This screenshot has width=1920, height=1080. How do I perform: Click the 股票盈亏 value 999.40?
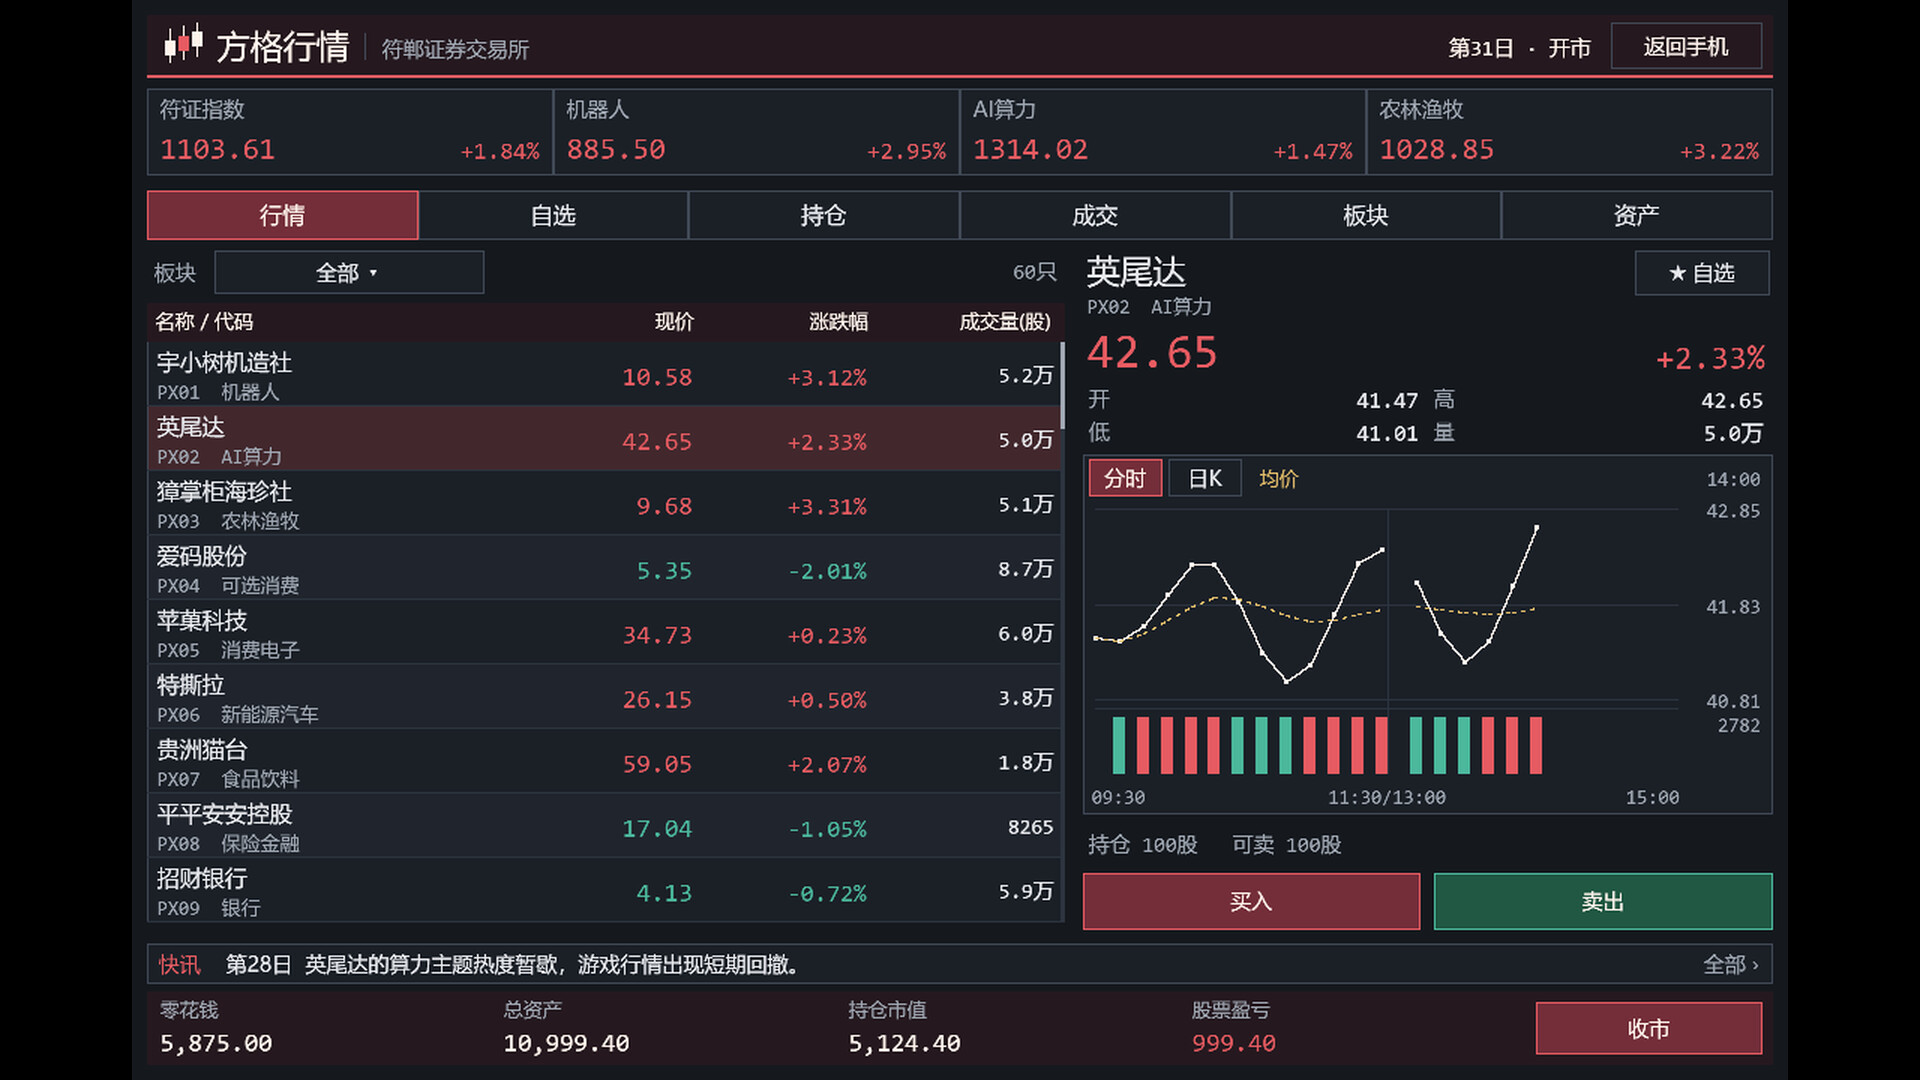pos(1233,1043)
